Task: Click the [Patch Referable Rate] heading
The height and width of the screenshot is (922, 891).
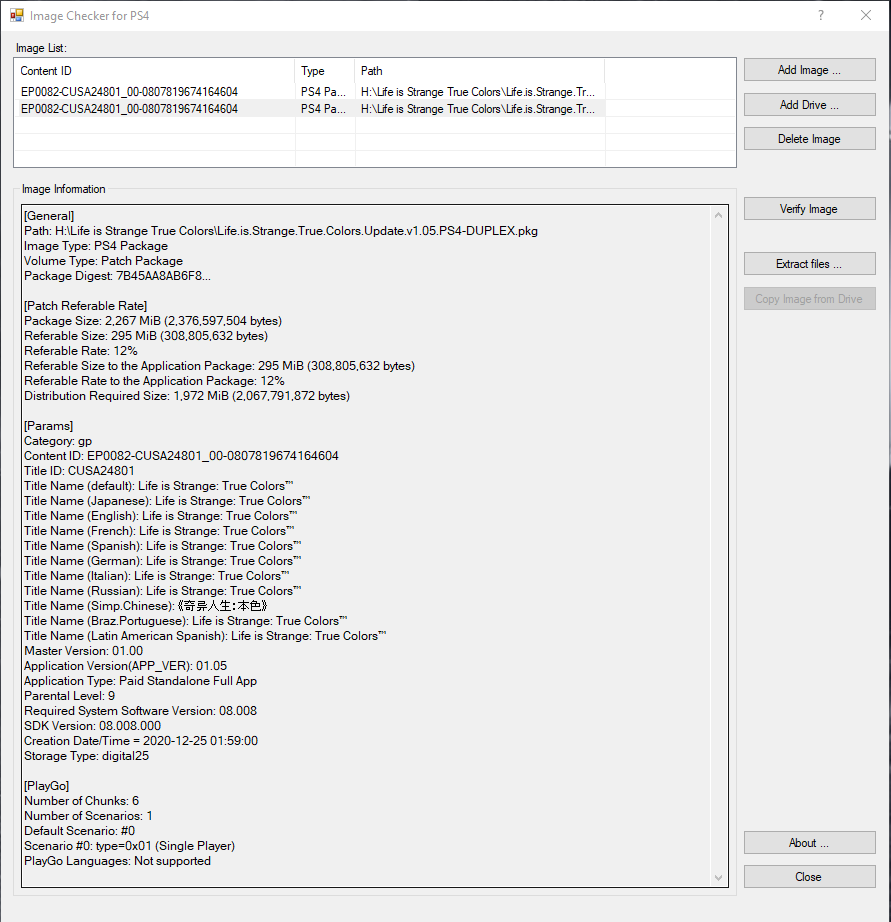Action: coord(85,306)
